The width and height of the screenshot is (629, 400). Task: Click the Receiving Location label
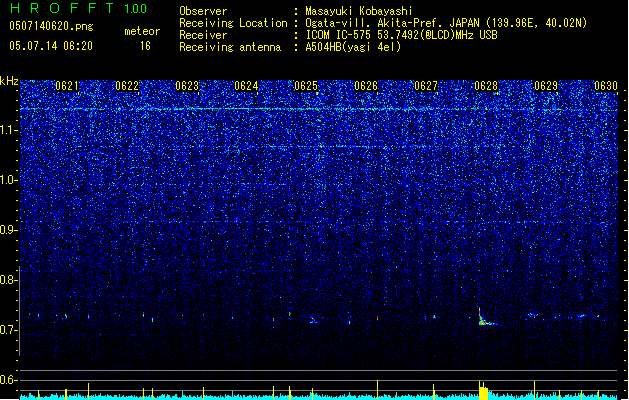233,23
